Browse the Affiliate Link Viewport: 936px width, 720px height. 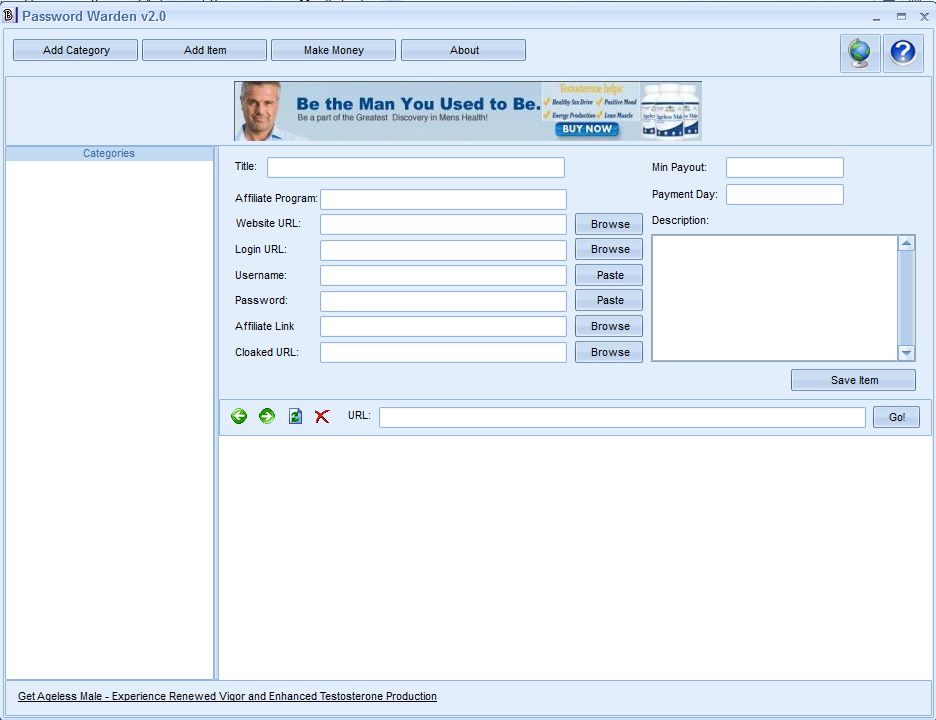(609, 326)
